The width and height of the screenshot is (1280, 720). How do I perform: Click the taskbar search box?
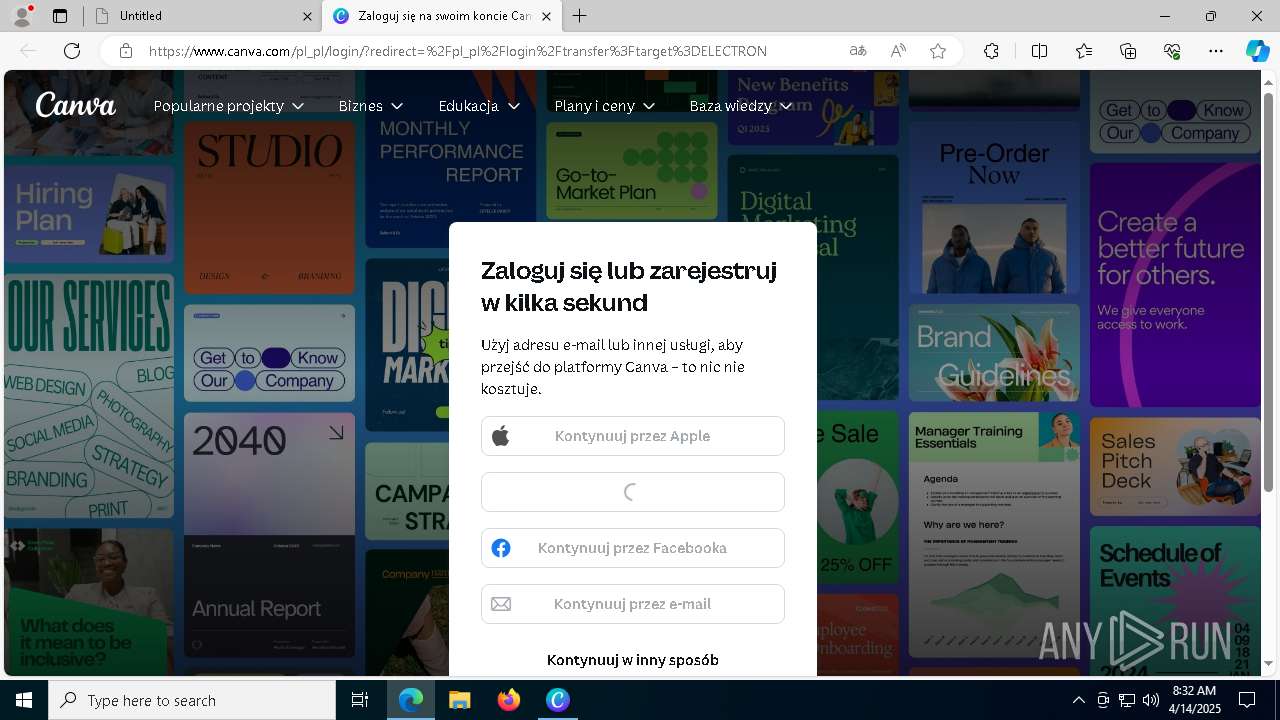(192, 700)
